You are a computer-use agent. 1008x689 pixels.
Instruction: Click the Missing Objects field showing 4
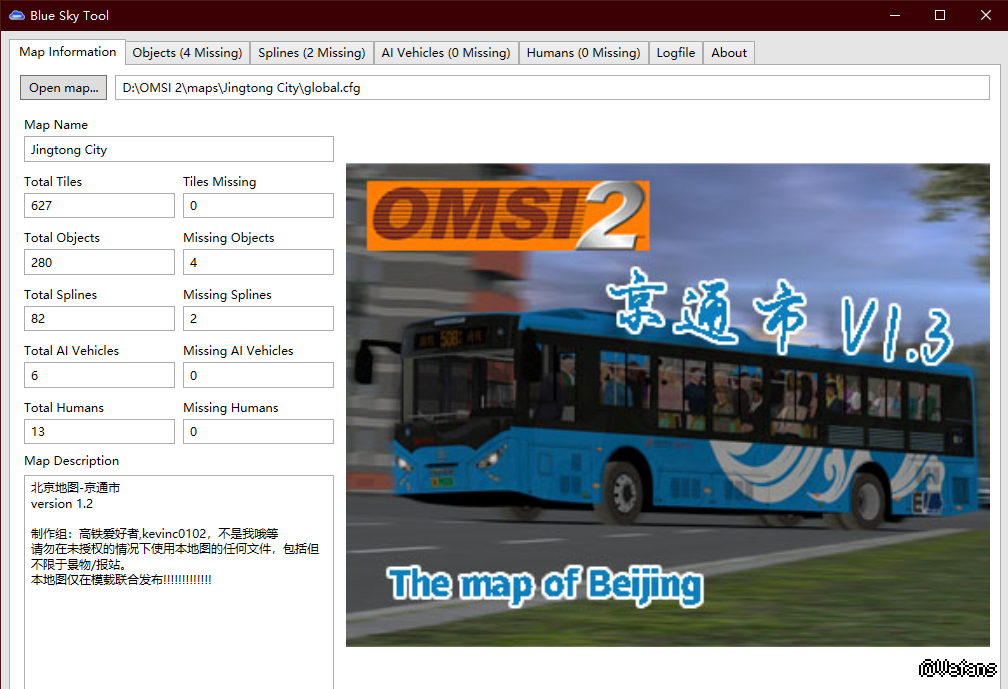(x=258, y=262)
